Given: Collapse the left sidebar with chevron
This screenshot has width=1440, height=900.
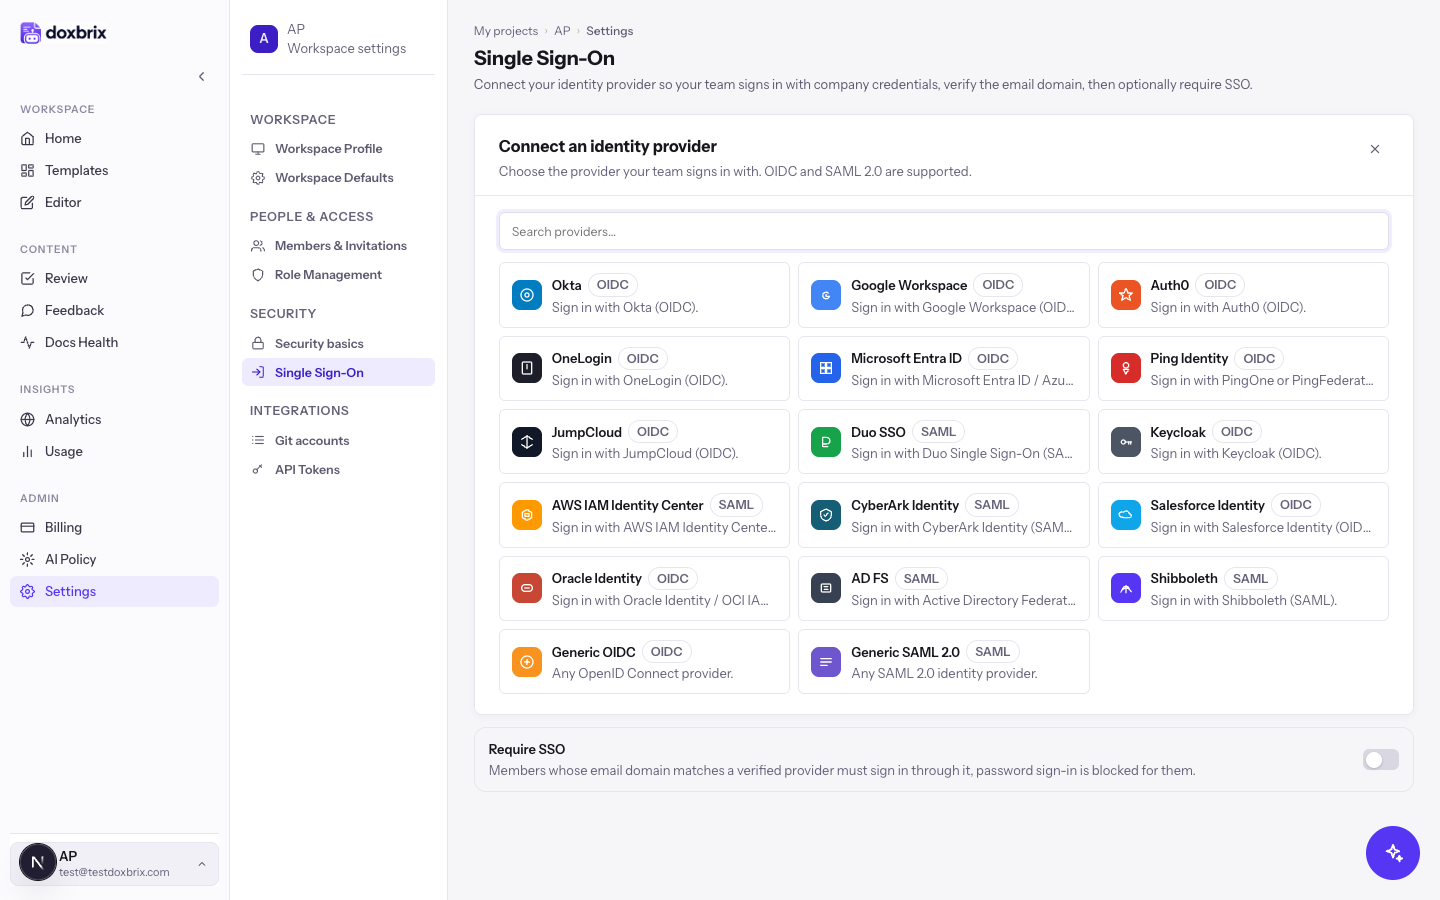Looking at the screenshot, I should coord(201,76).
